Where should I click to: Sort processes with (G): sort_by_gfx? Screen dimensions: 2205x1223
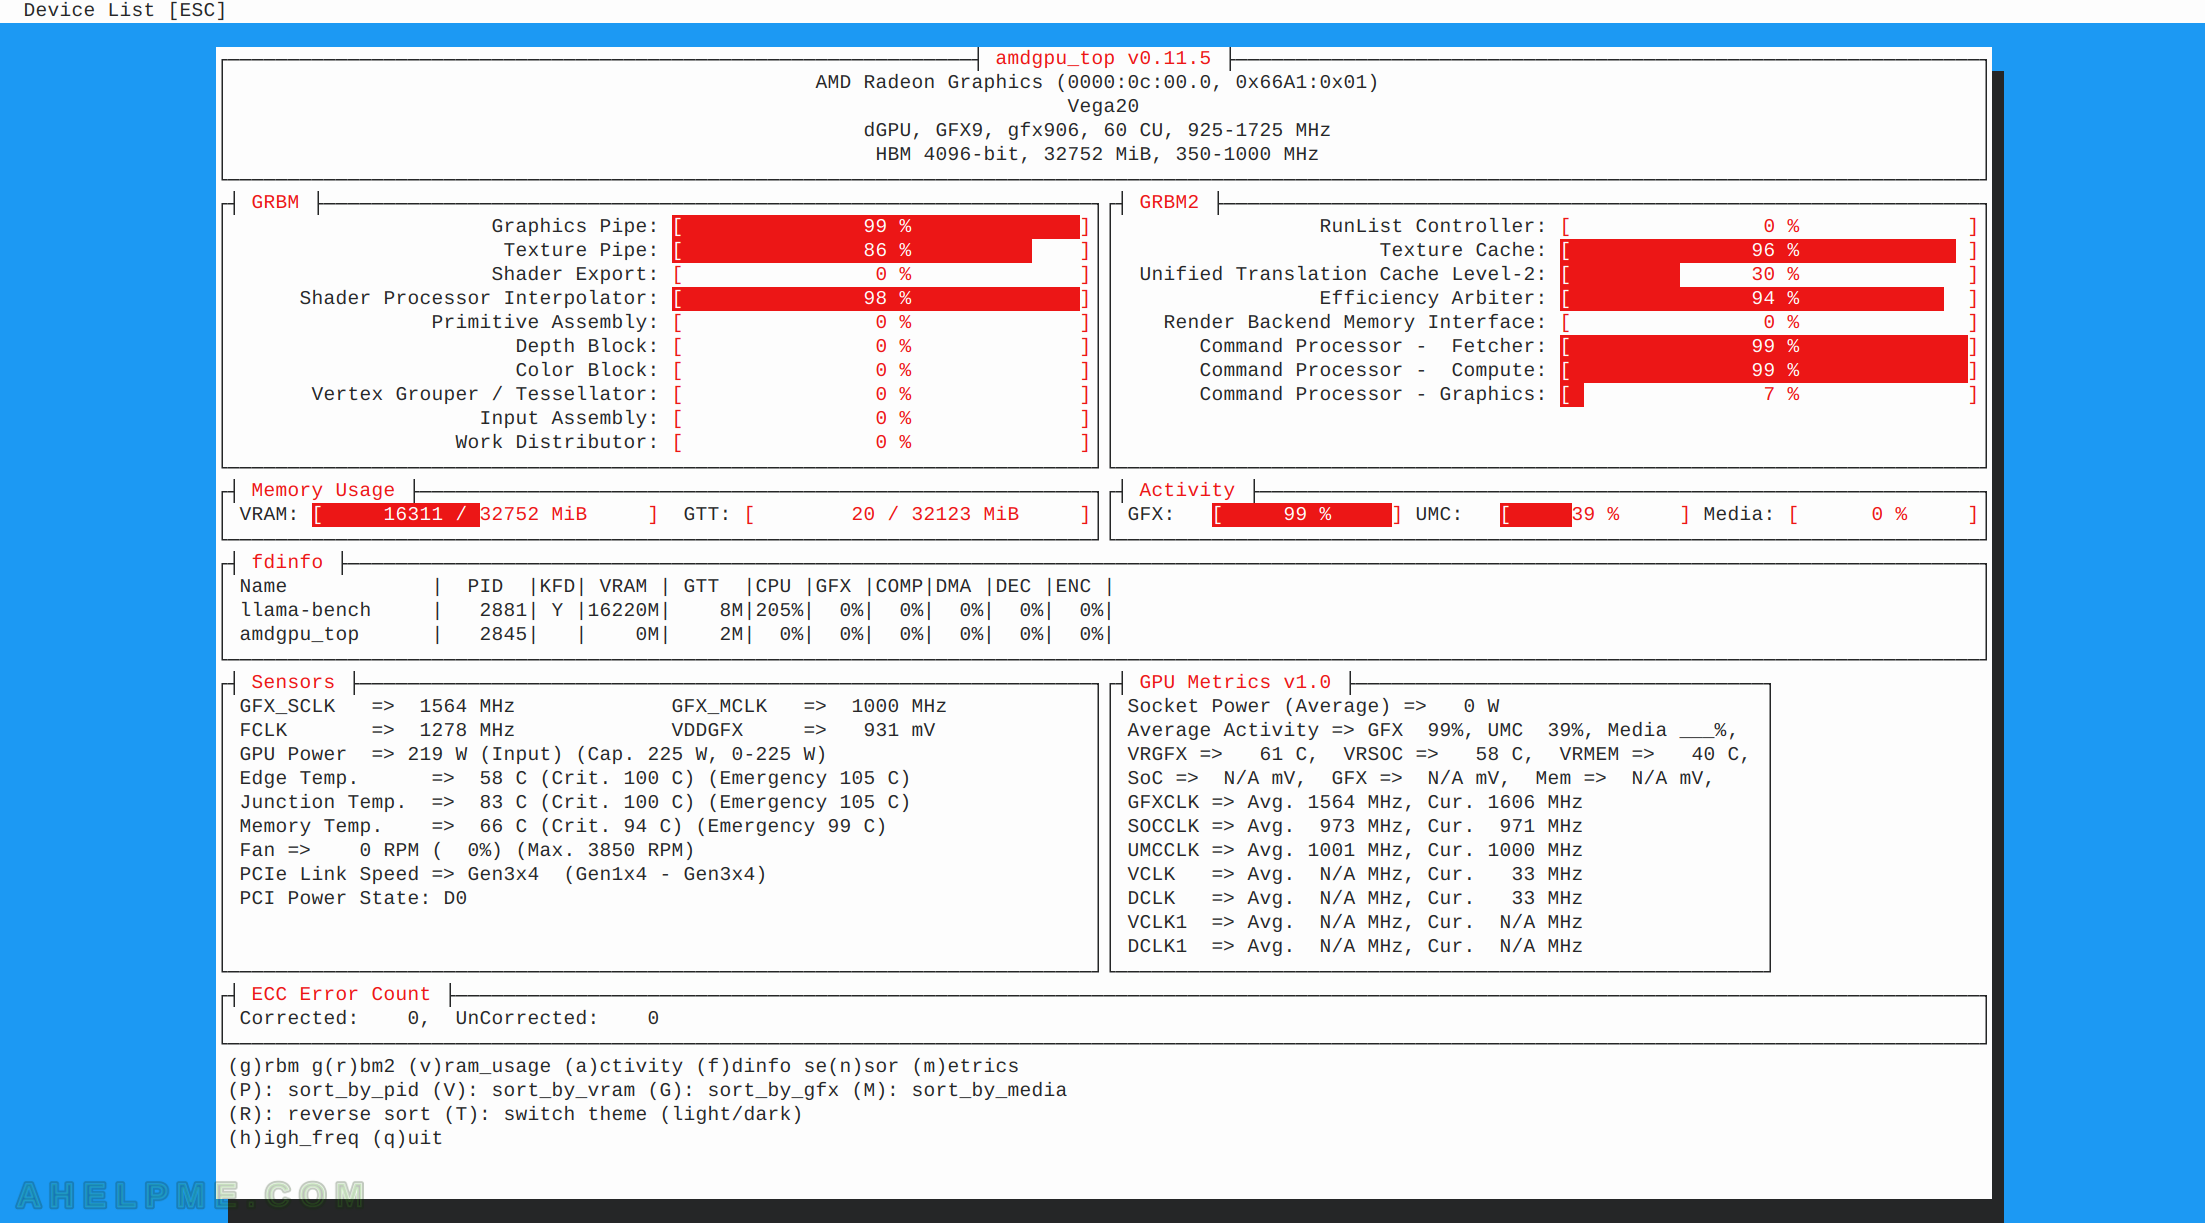[745, 1090]
